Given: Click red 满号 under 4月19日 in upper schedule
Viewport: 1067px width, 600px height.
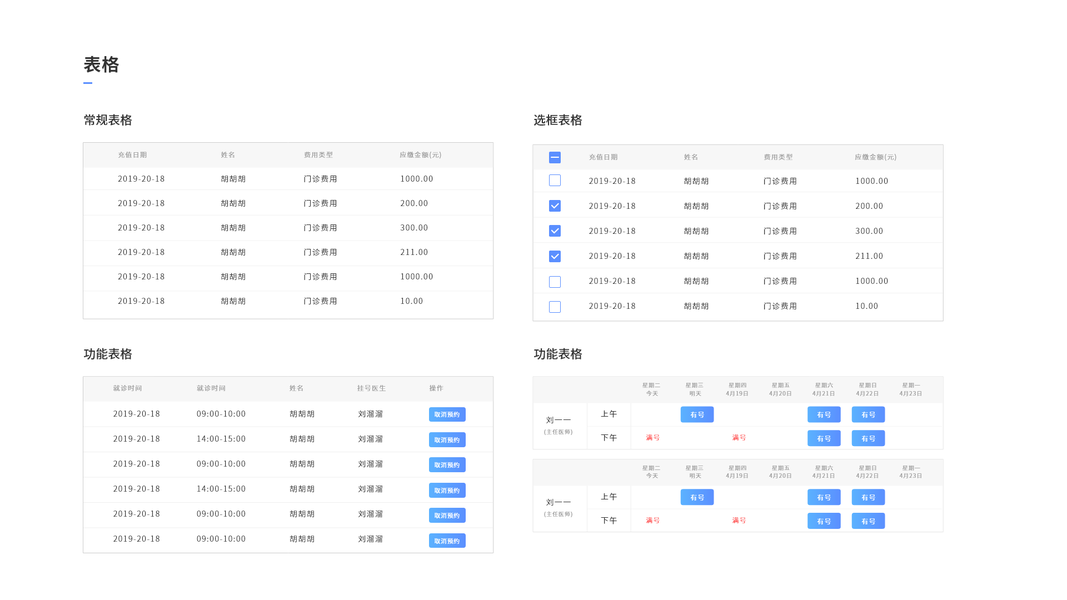Looking at the screenshot, I should pyautogui.click(x=738, y=437).
